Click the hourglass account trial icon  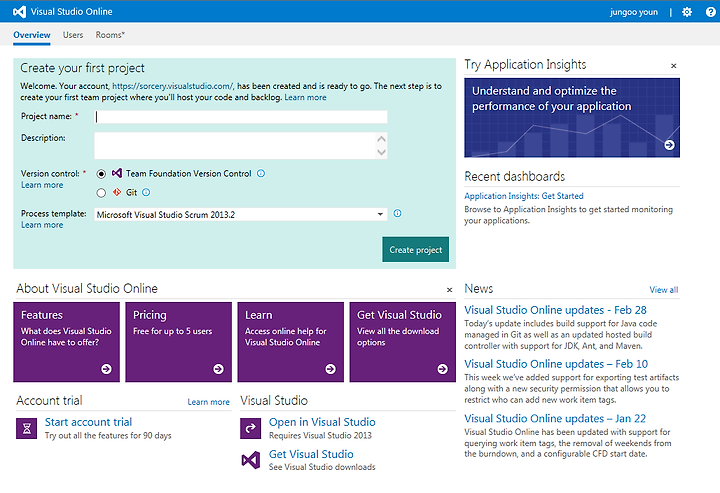pyautogui.click(x=27, y=428)
